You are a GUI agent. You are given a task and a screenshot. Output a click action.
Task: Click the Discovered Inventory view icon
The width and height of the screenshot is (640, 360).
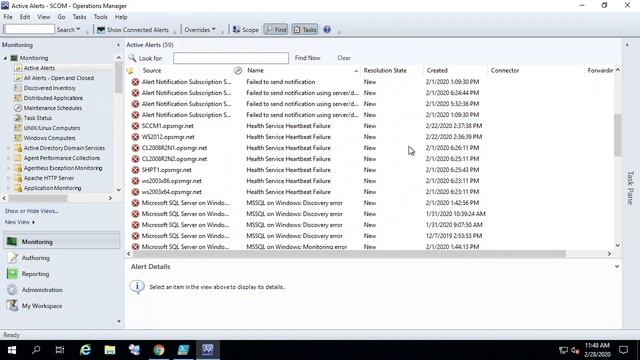[x=18, y=88]
